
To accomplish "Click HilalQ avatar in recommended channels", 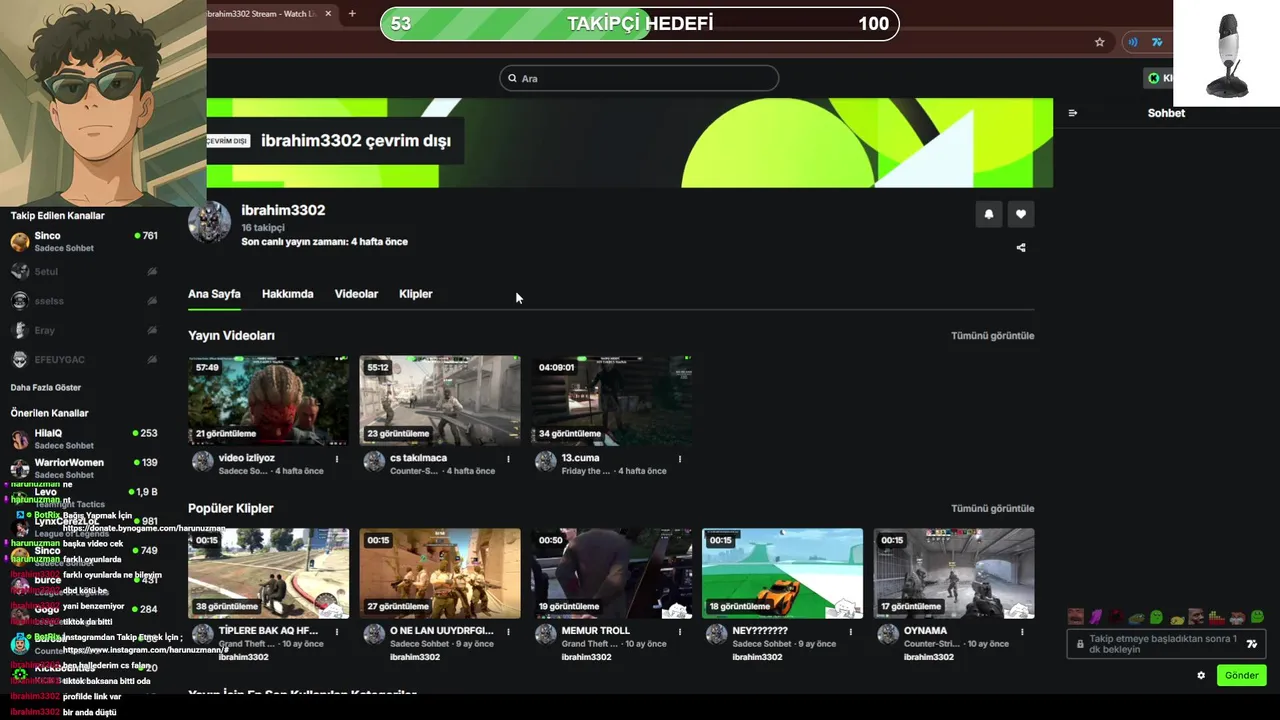I will (20, 439).
